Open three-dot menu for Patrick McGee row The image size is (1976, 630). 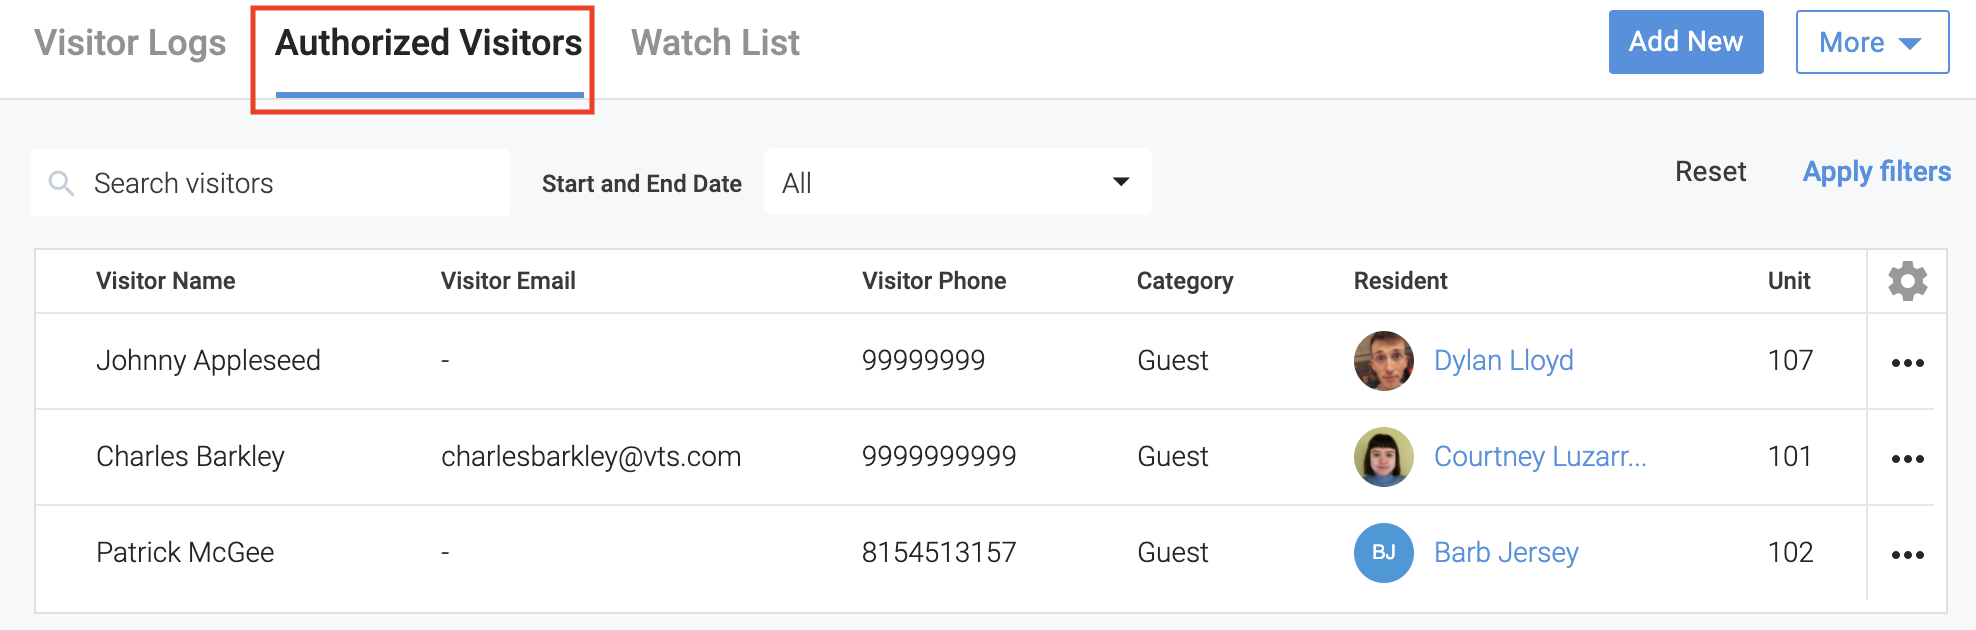pyautogui.click(x=1907, y=555)
